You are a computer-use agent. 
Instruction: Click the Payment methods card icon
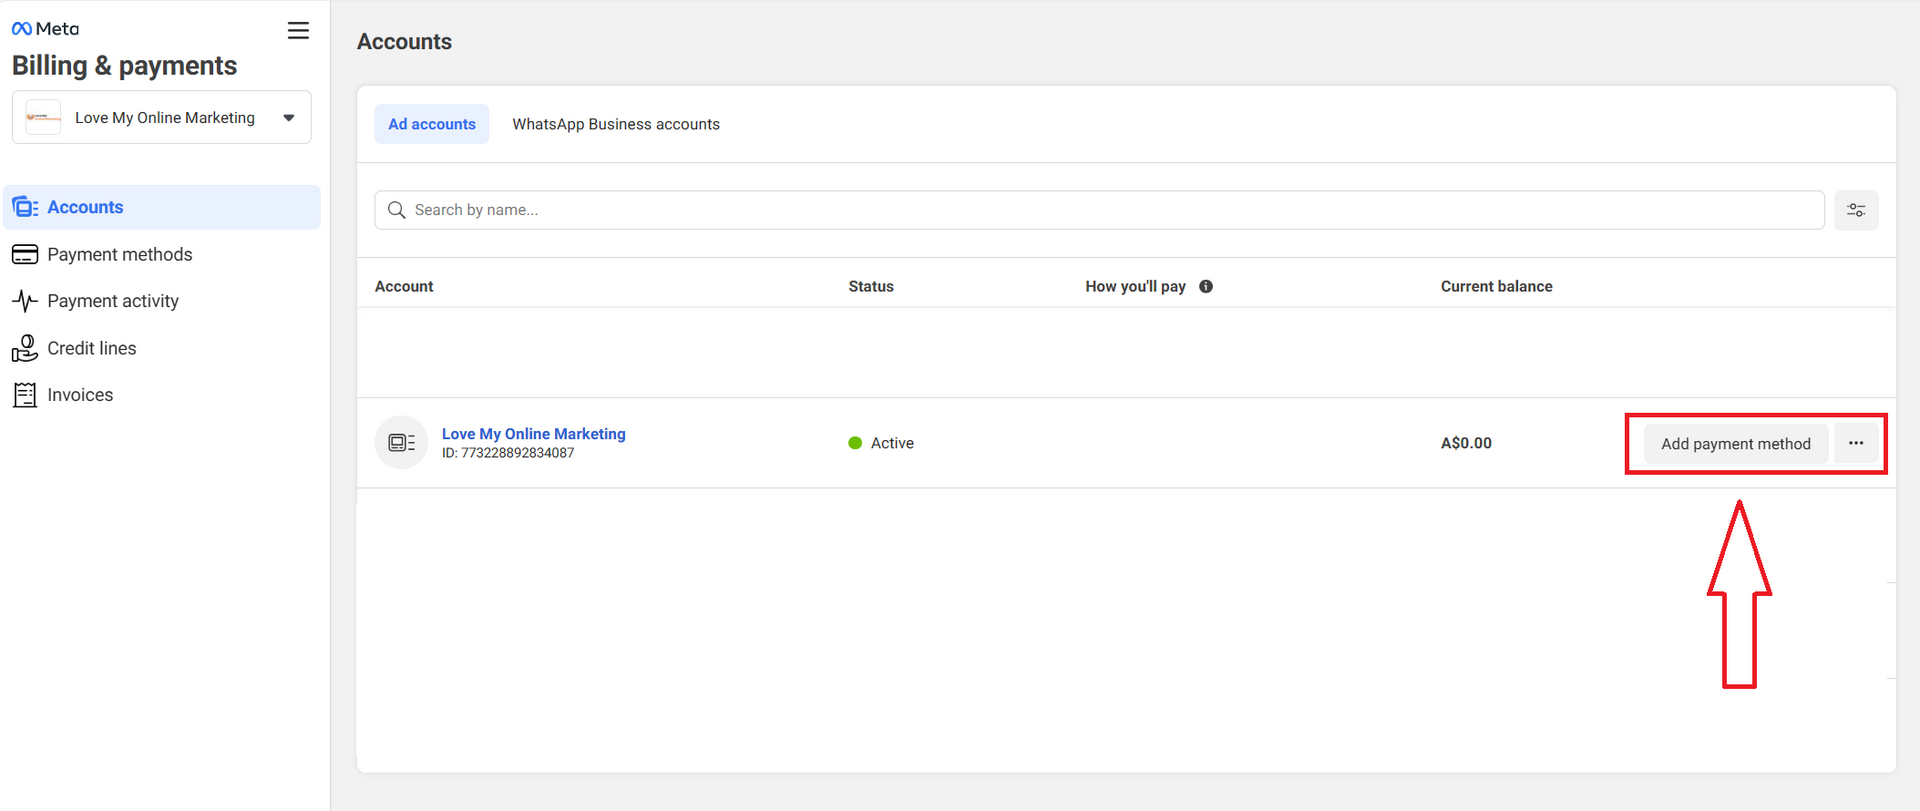pos(25,254)
